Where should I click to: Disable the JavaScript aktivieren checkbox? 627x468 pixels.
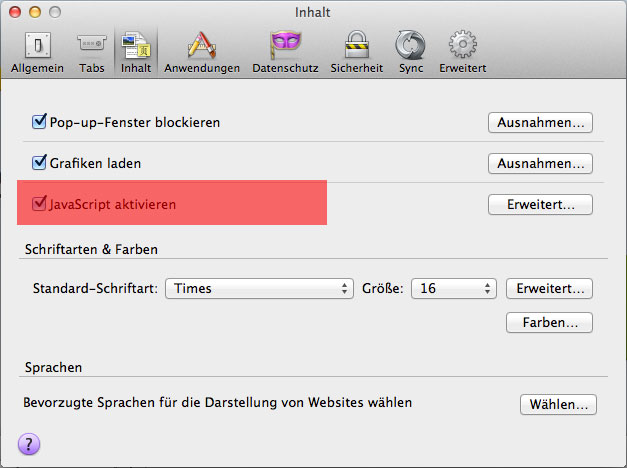tap(40, 204)
